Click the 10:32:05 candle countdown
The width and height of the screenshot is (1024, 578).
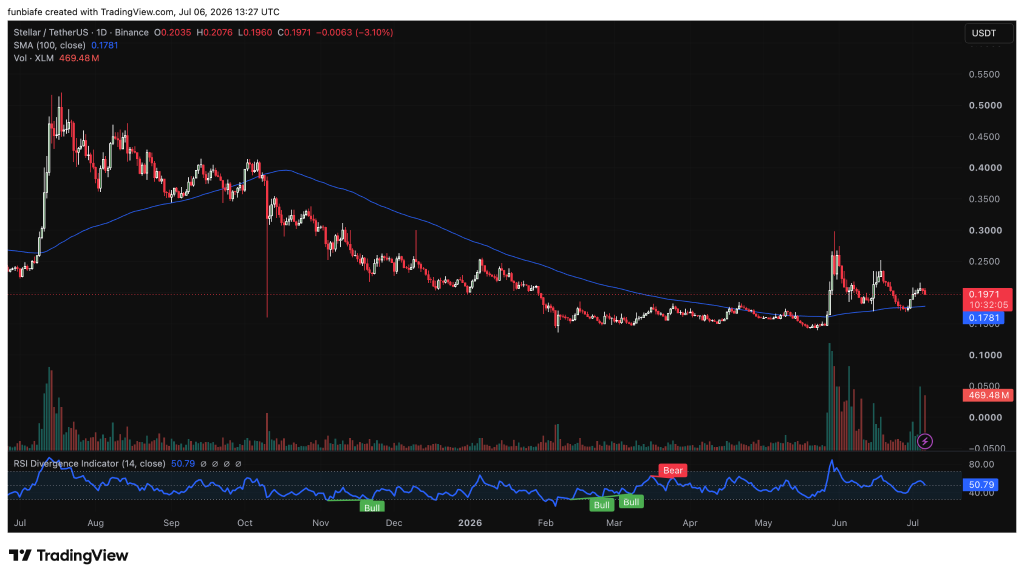pyautogui.click(x=987, y=305)
